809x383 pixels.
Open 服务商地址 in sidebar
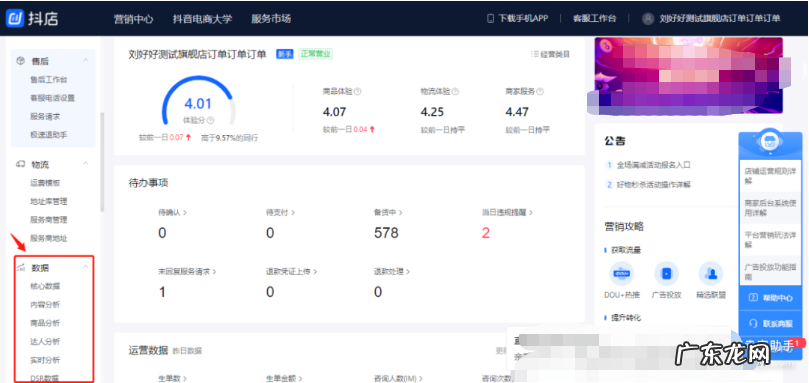point(48,238)
